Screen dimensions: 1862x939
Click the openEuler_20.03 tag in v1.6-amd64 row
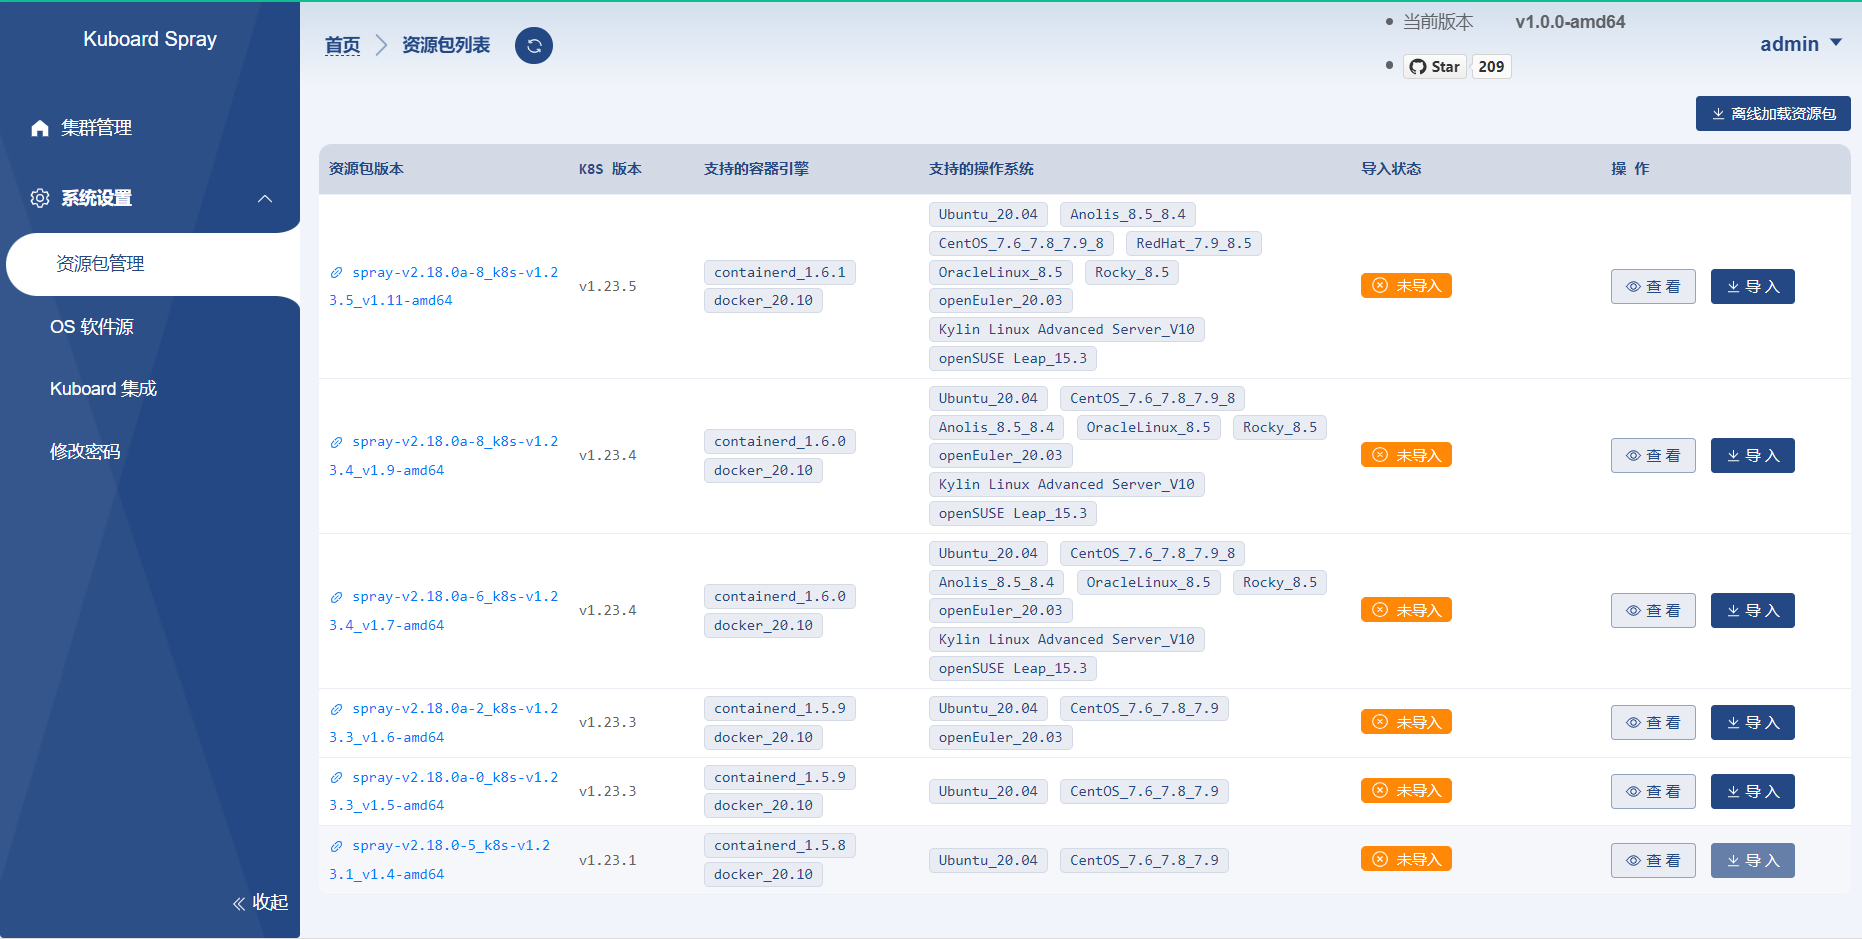1001,738
